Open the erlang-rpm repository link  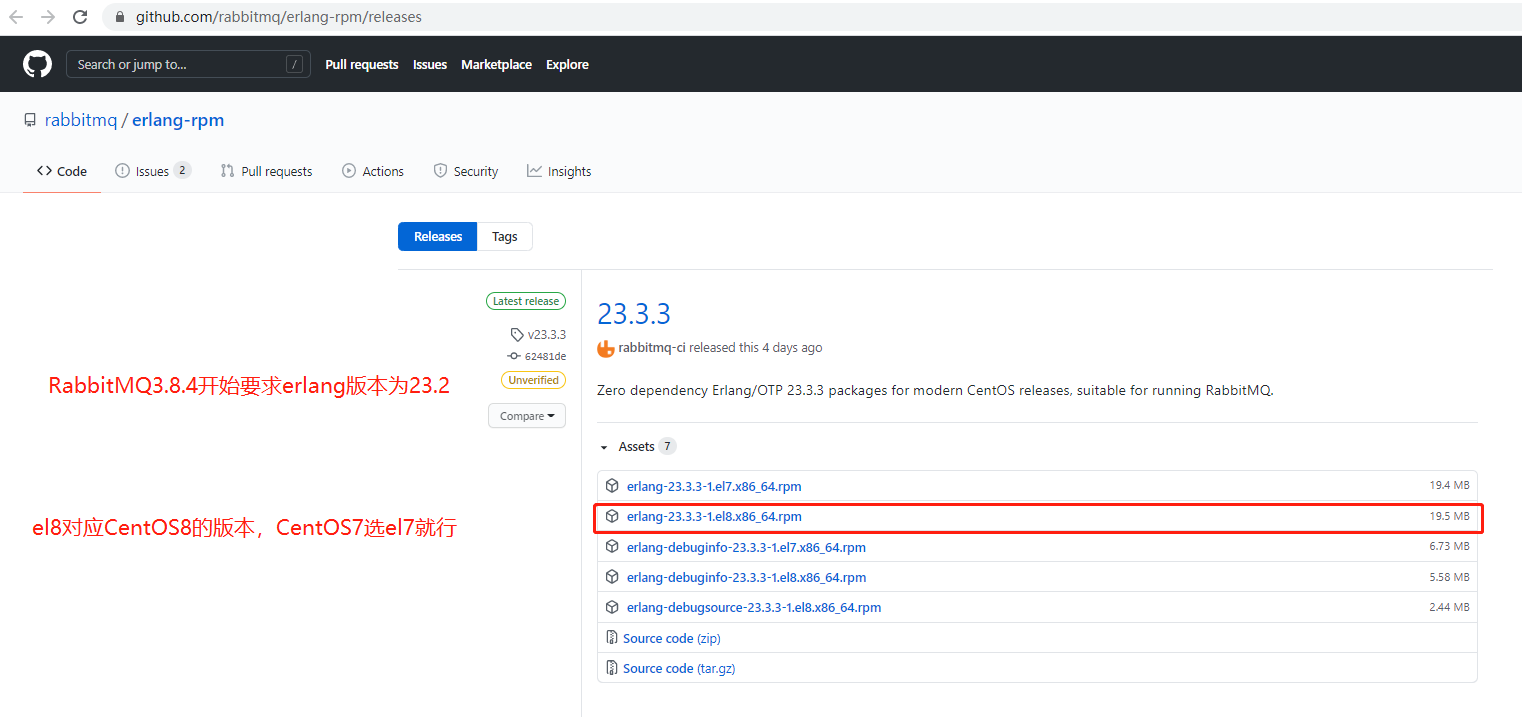pos(178,120)
